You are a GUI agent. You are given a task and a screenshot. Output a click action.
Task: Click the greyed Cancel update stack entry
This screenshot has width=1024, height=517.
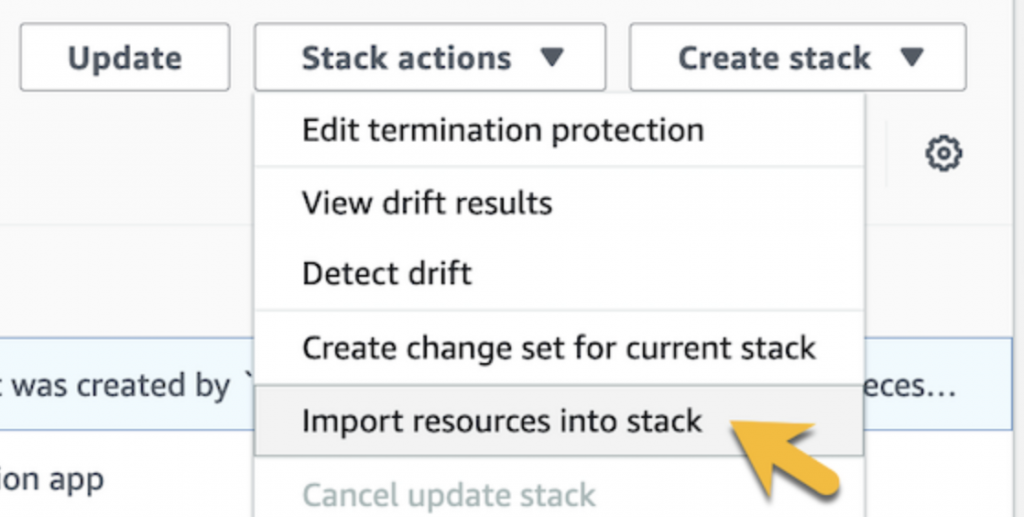coord(449,494)
